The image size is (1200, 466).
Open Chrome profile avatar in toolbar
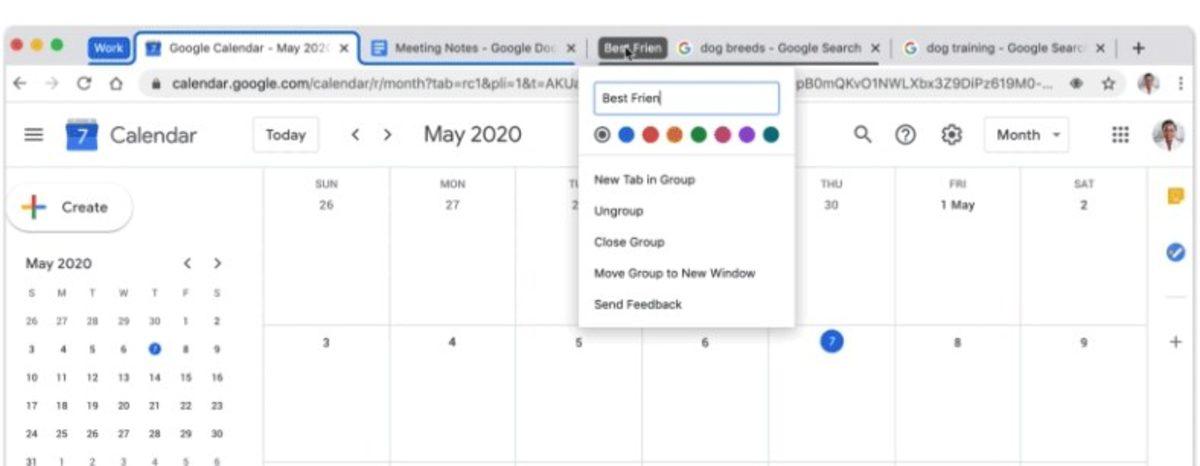[x=1147, y=85]
